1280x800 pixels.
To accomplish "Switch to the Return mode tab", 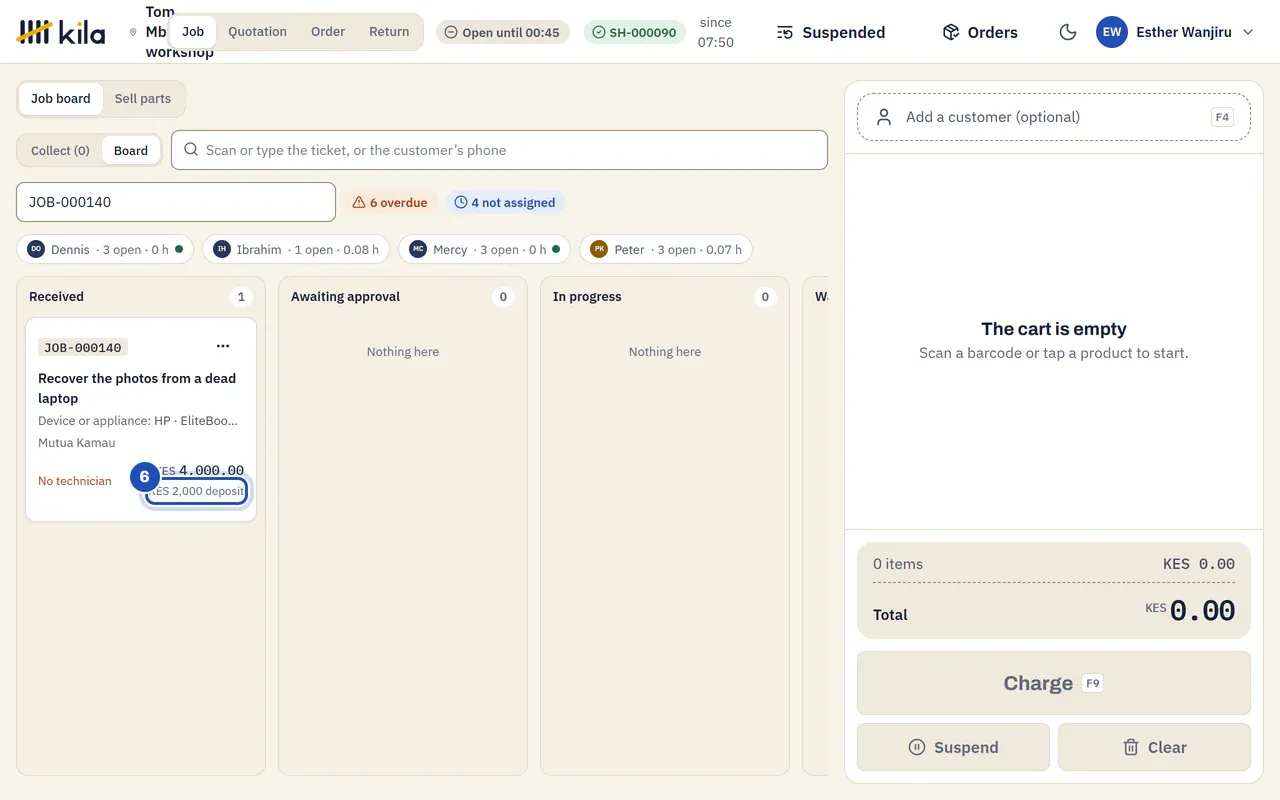I will click(389, 32).
